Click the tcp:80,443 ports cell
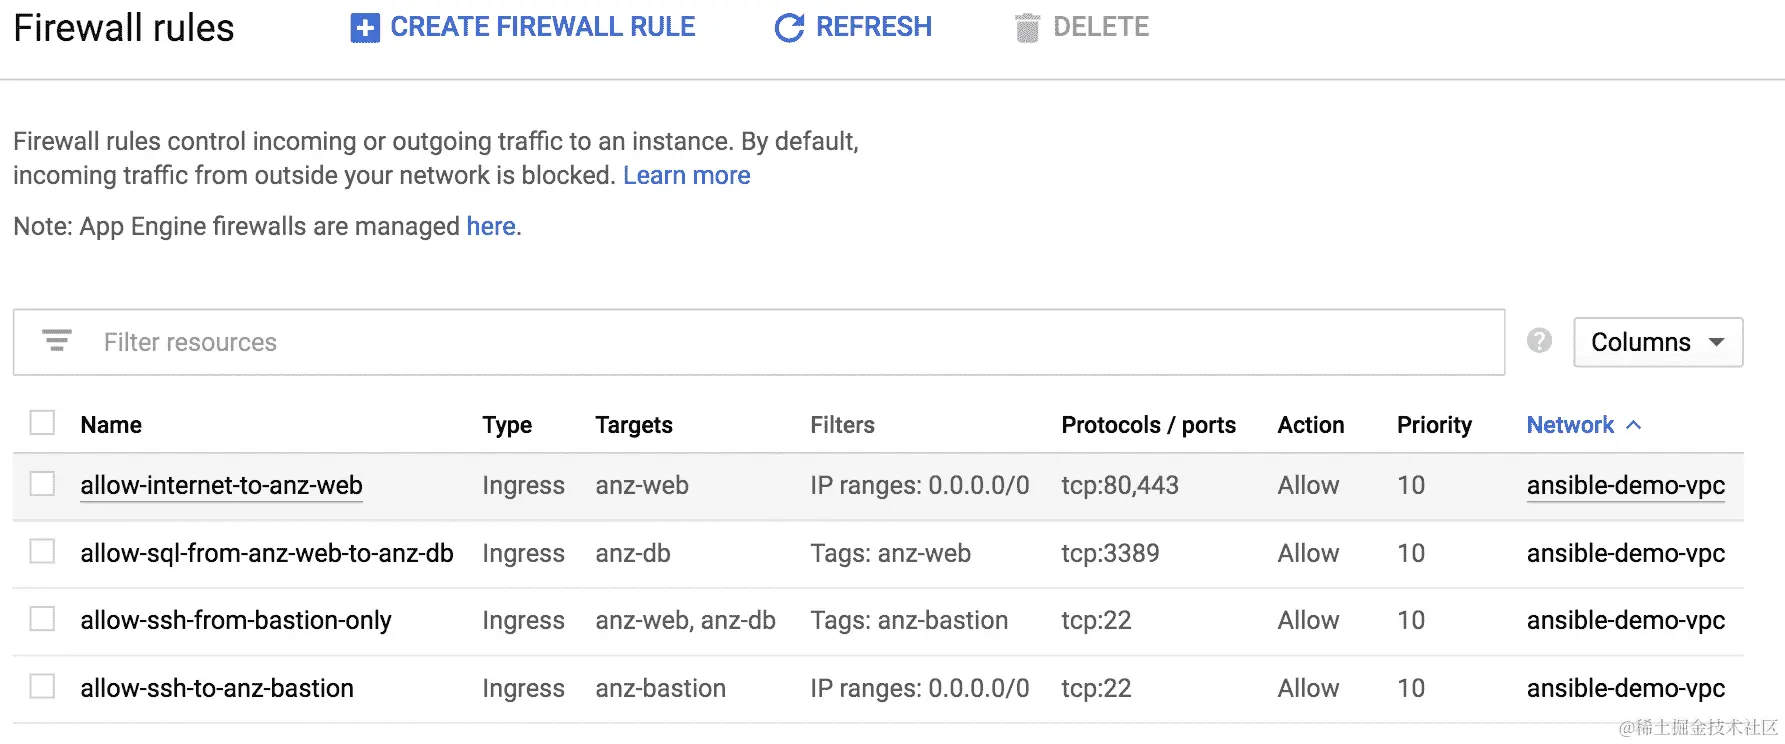 1120,485
